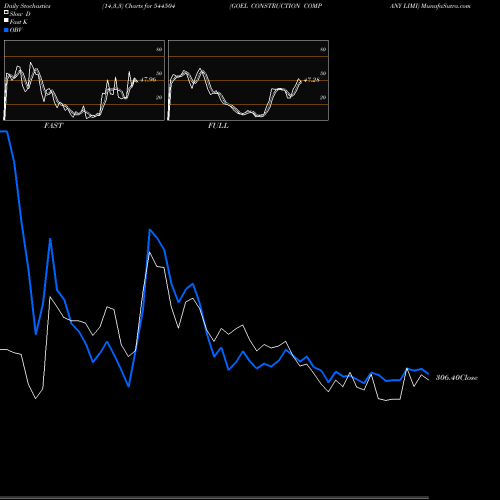Viewport: 500px width, 500px height.
Task: Click the Fast K legend color box
Action: 6,20
